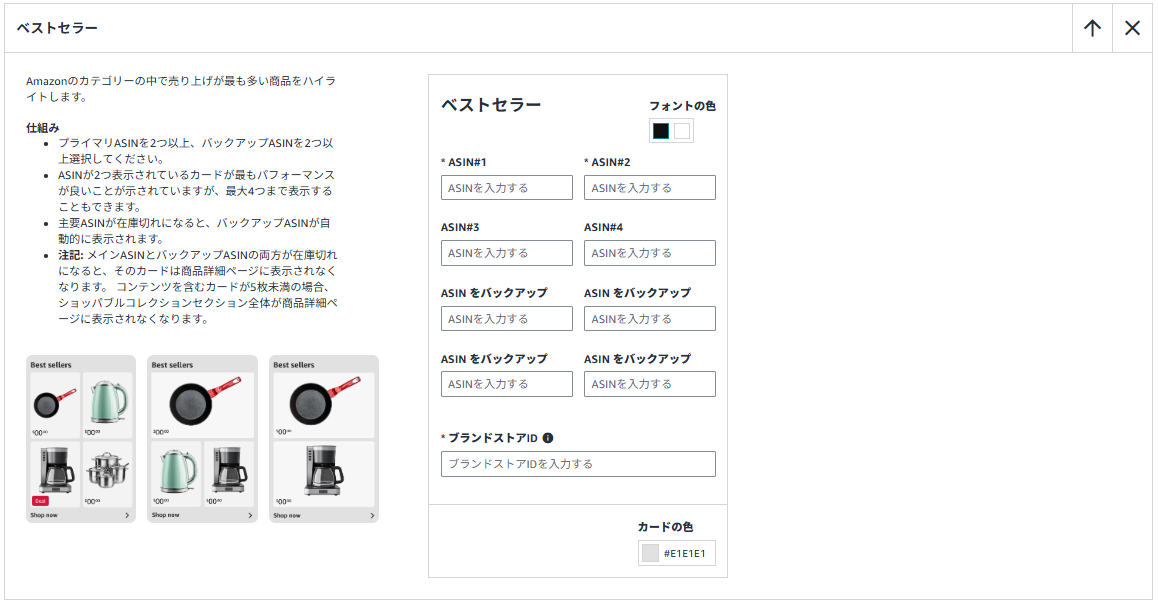Click Shop now chevron on four-product card

coord(127,516)
